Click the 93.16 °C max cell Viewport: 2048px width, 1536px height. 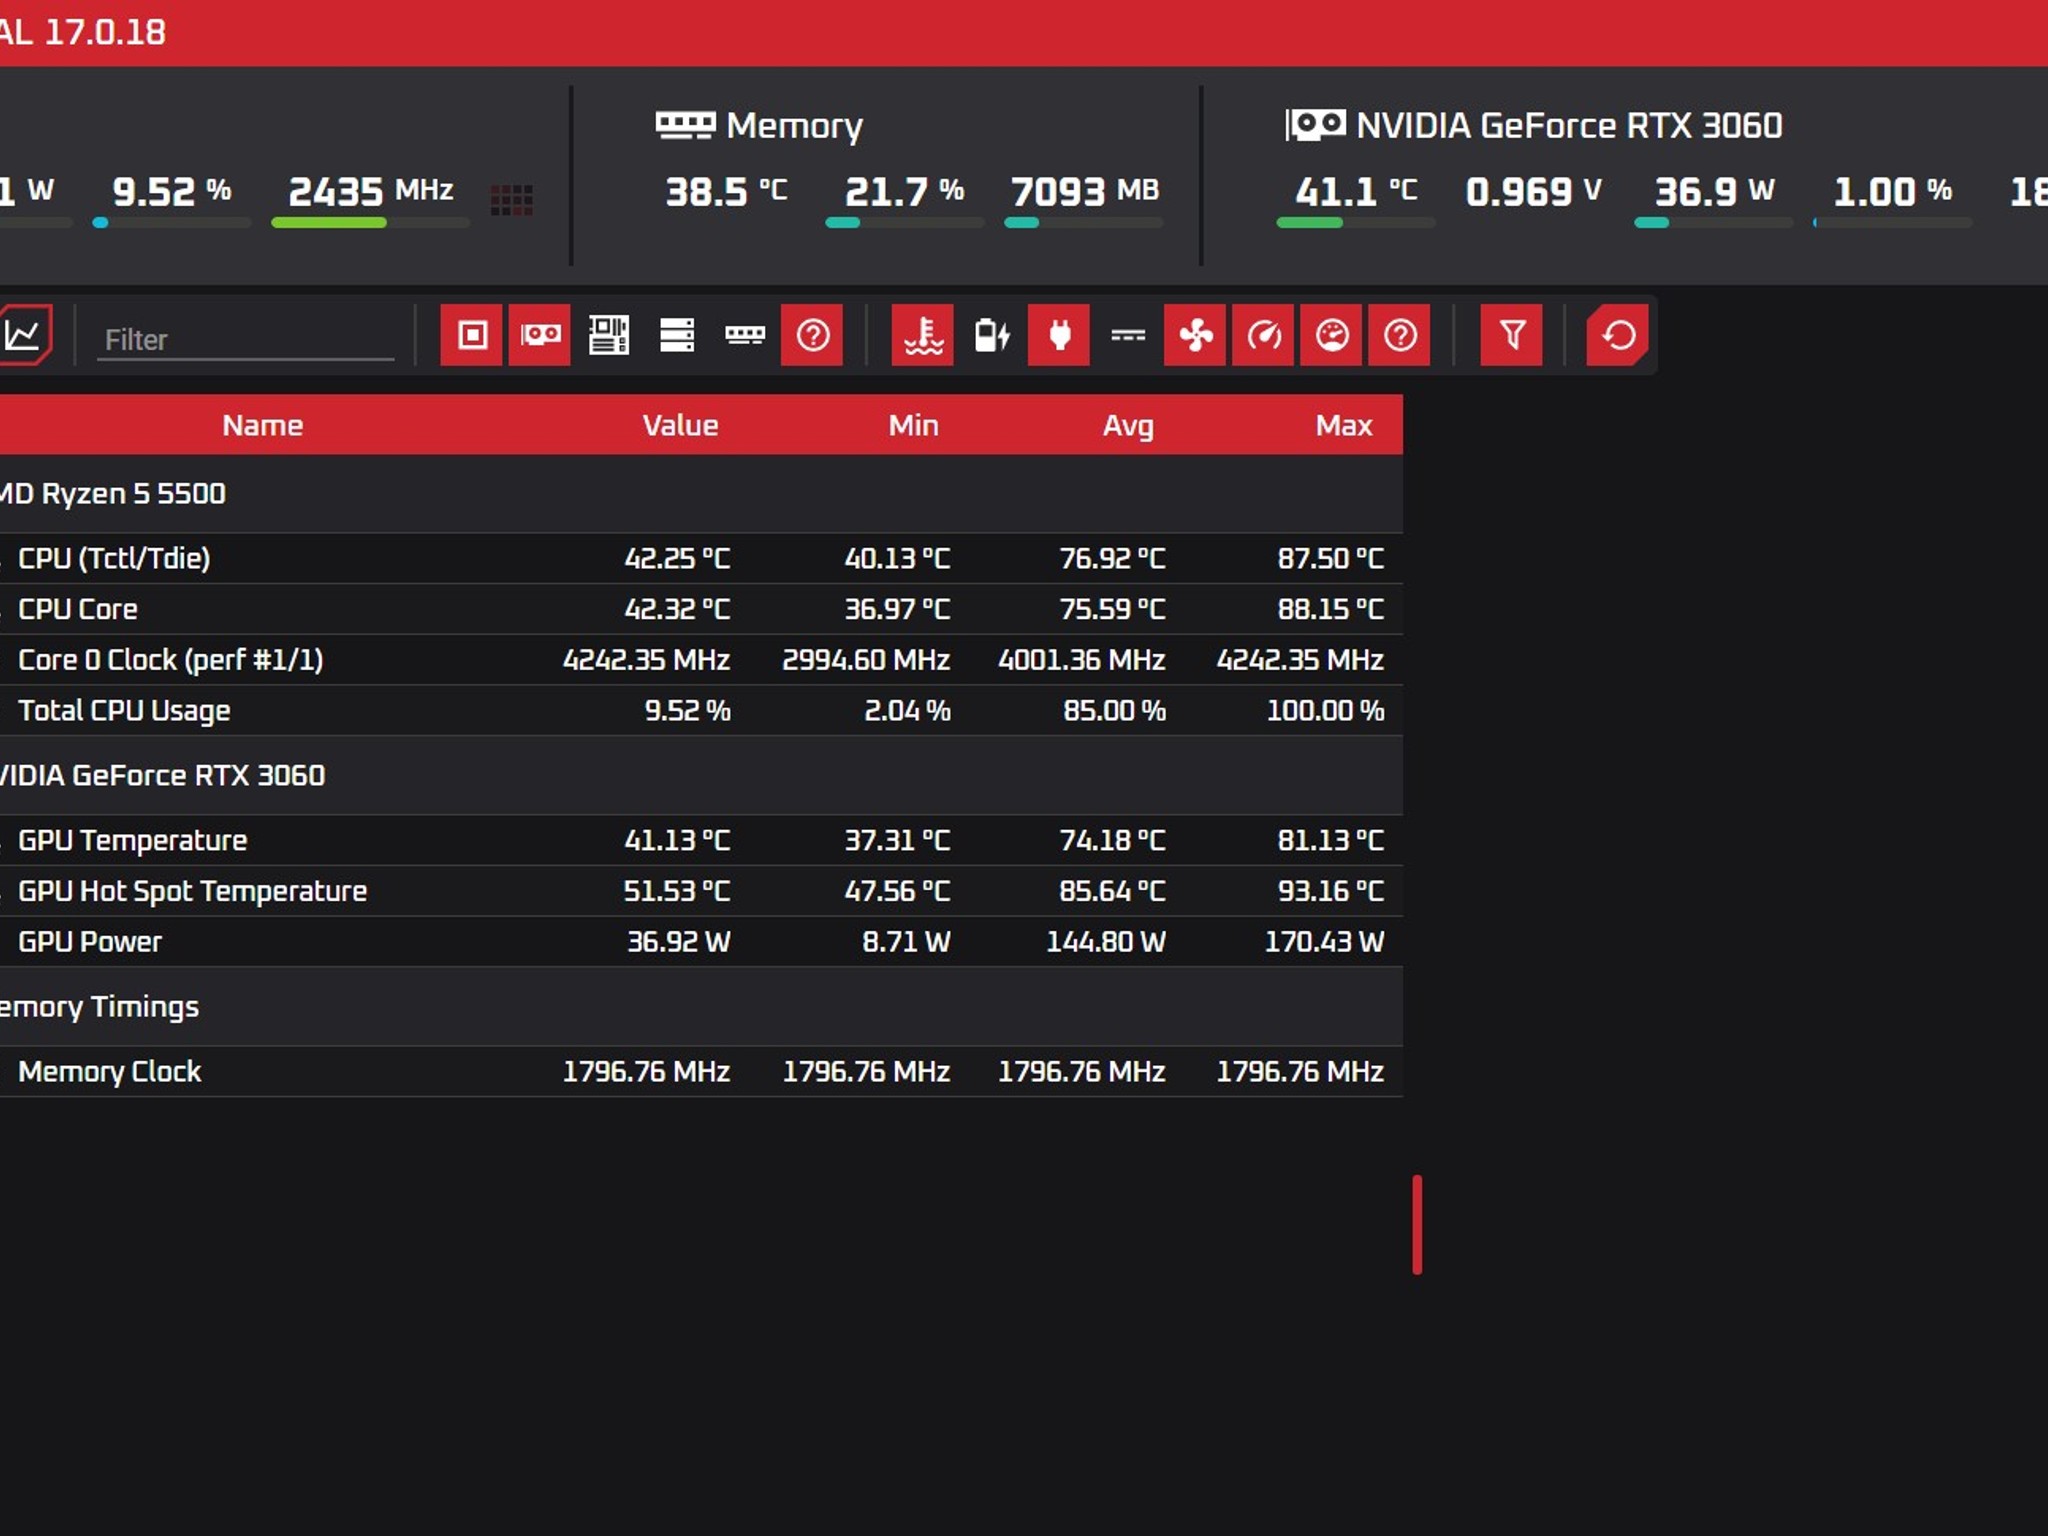[1331, 891]
